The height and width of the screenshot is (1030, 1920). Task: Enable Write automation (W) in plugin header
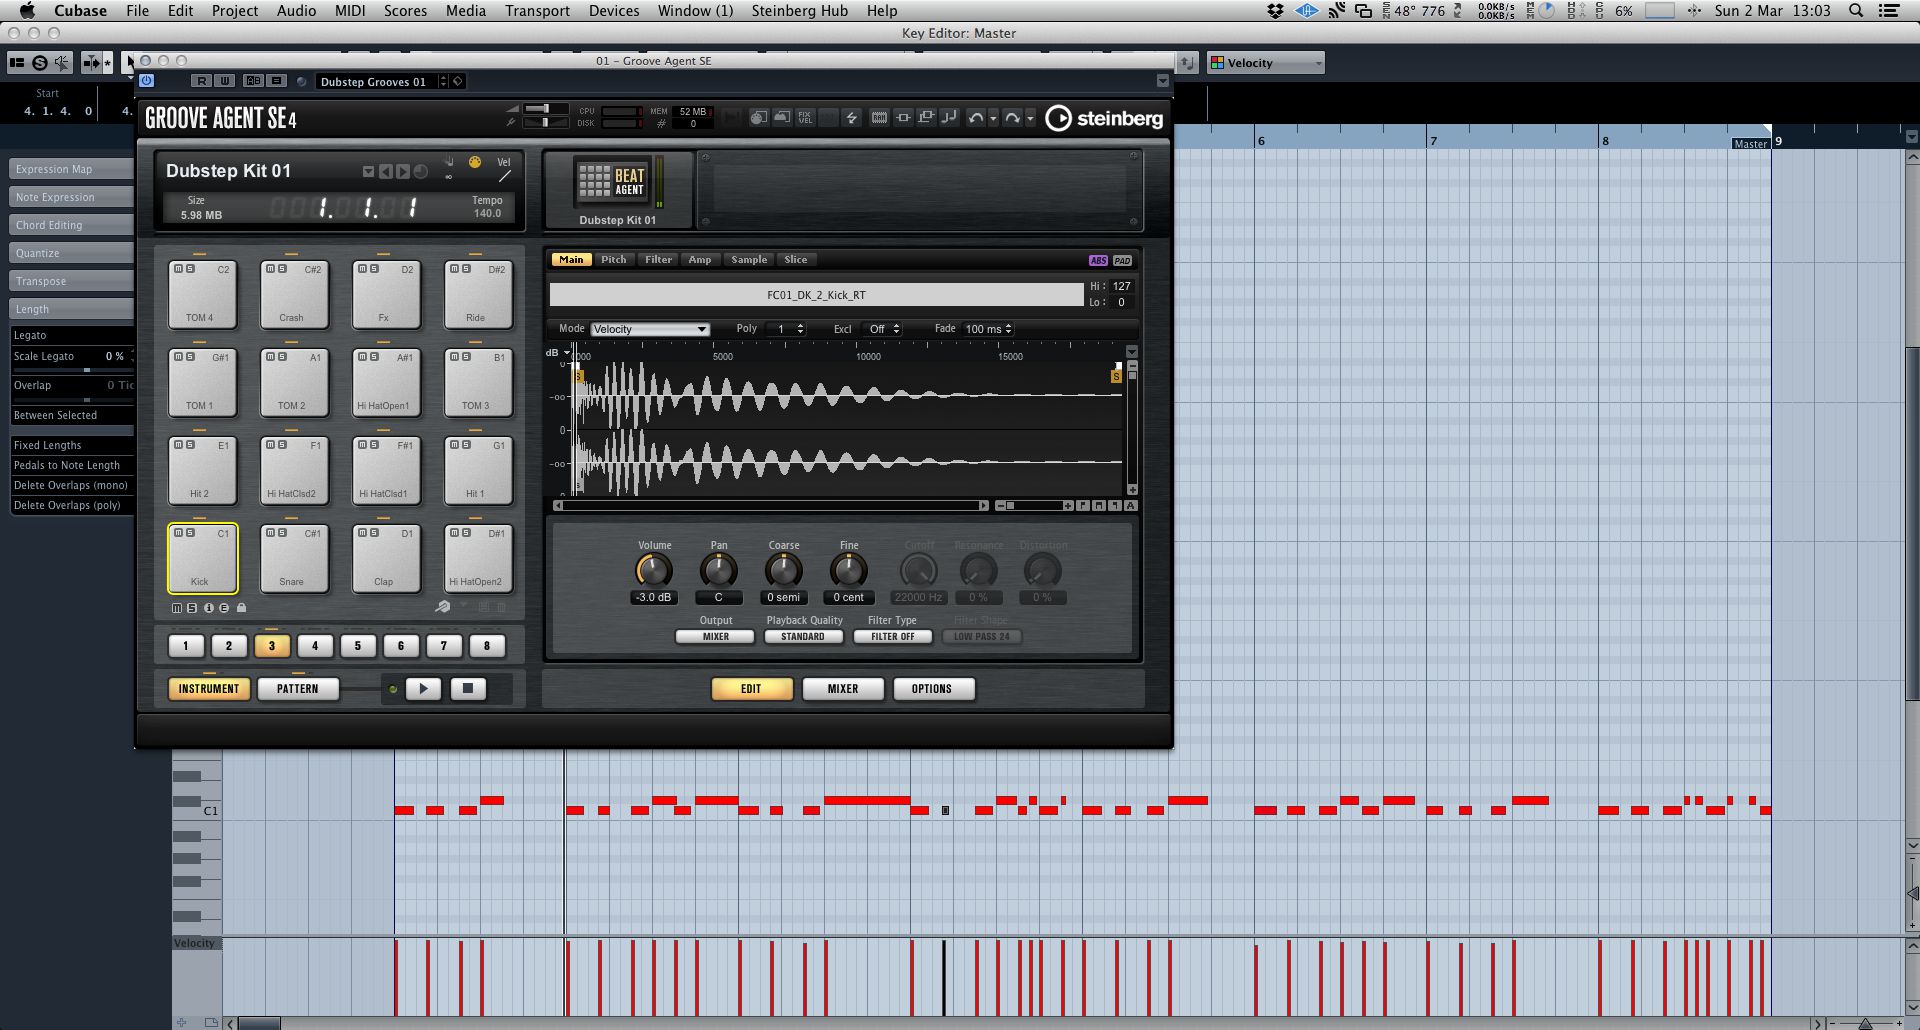tap(224, 81)
